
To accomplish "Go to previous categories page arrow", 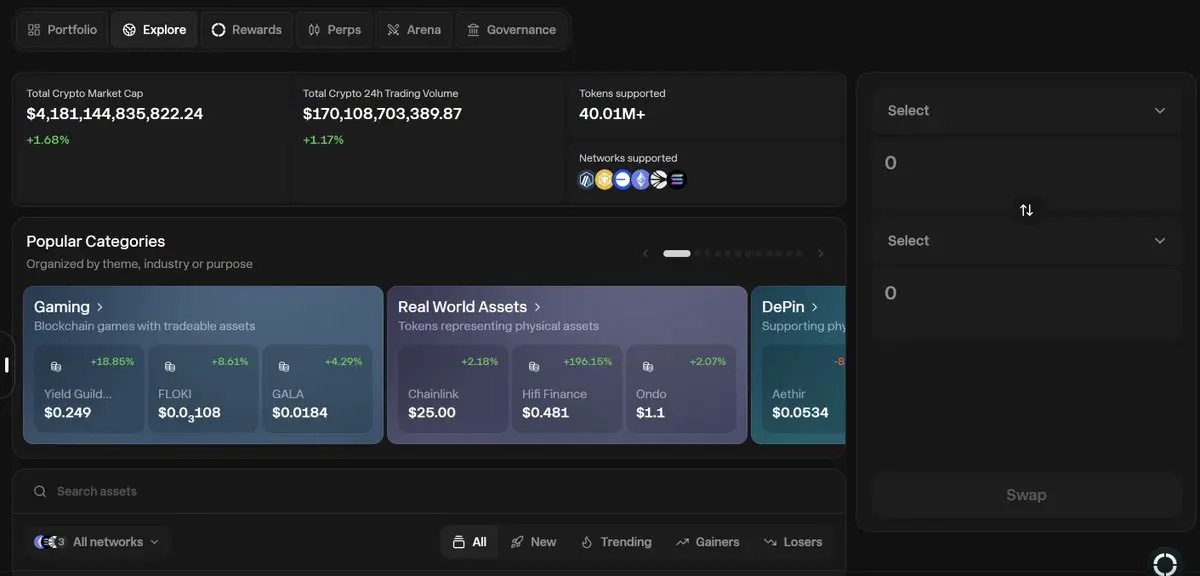I will [645, 253].
